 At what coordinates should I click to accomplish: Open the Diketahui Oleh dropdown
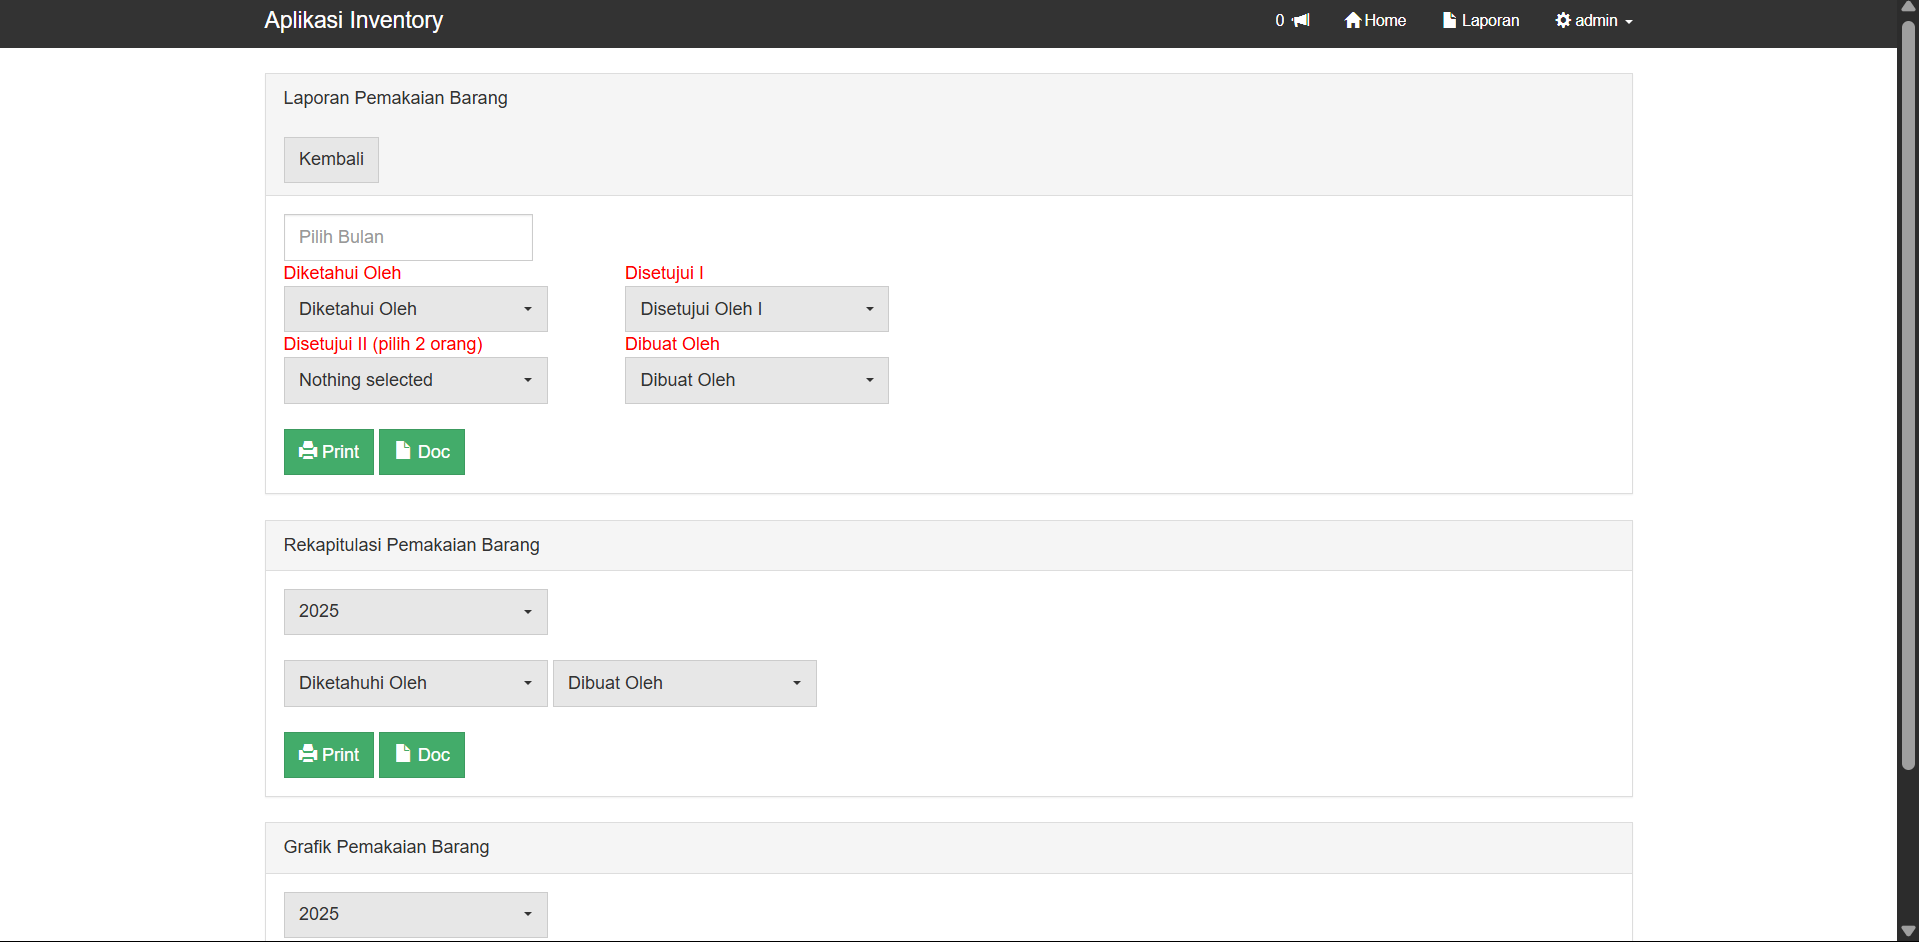pyautogui.click(x=415, y=309)
